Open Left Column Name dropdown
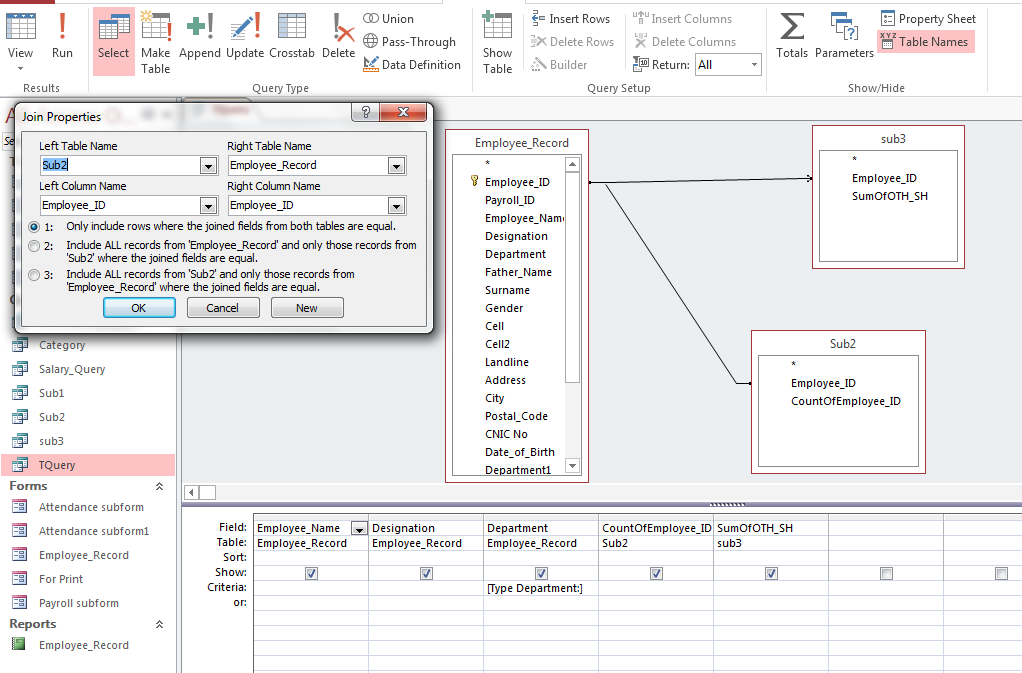The height and width of the screenshot is (673, 1022). [x=208, y=206]
